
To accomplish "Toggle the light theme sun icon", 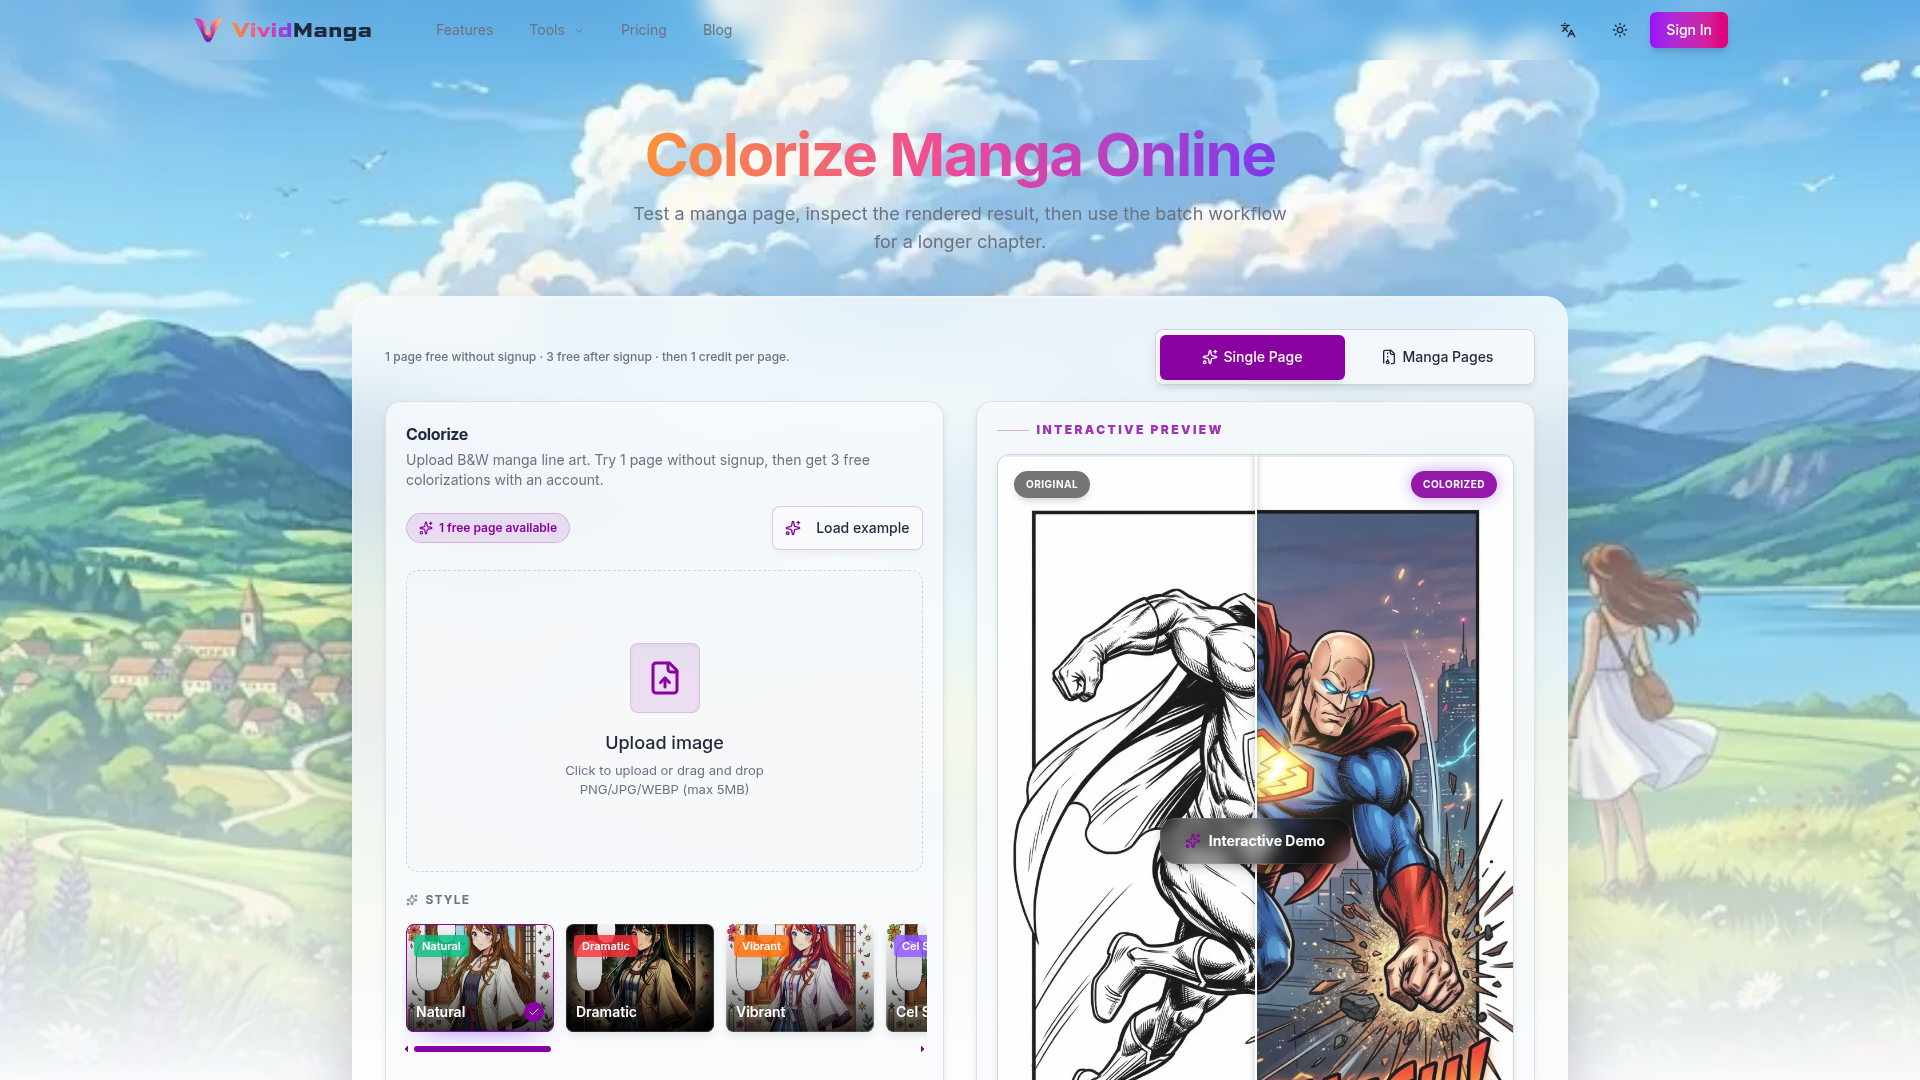I will click(x=1620, y=30).
